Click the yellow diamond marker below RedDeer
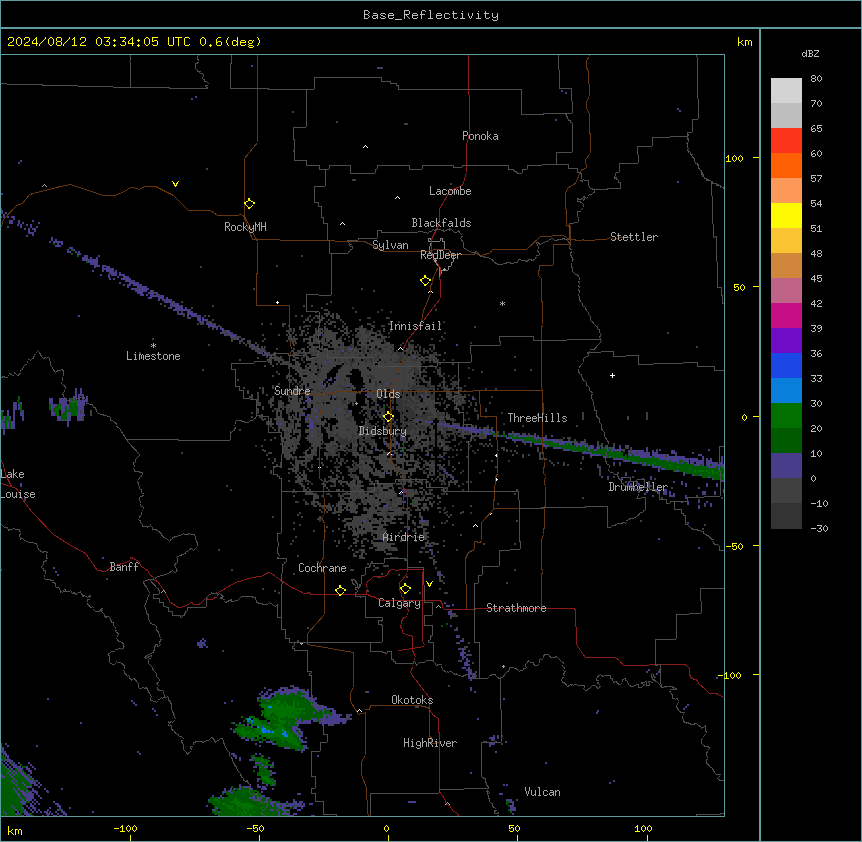 click(x=425, y=281)
